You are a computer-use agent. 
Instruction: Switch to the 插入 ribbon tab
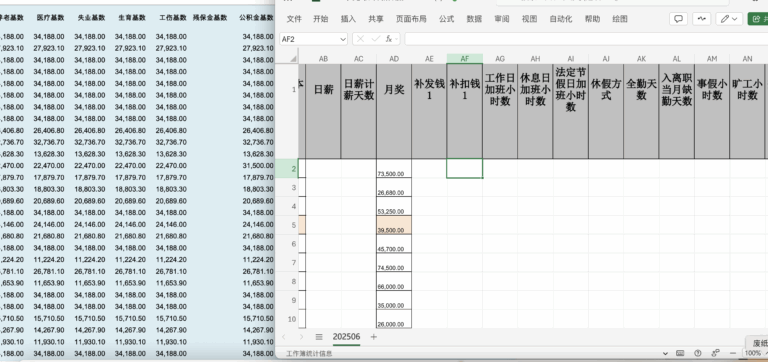pos(348,19)
